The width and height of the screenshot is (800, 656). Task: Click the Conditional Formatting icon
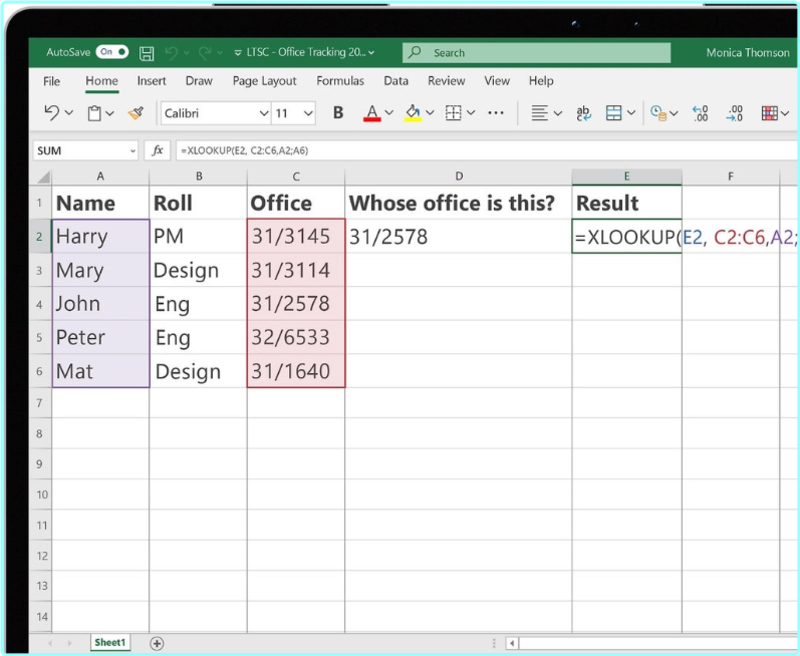[x=769, y=113]
